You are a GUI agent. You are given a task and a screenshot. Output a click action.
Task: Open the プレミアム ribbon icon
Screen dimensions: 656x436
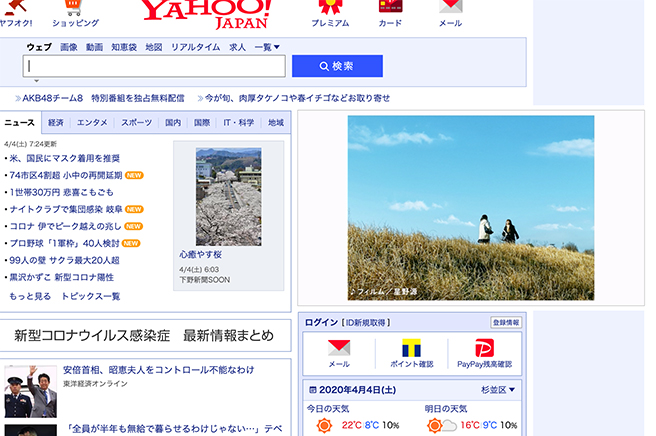330,7
